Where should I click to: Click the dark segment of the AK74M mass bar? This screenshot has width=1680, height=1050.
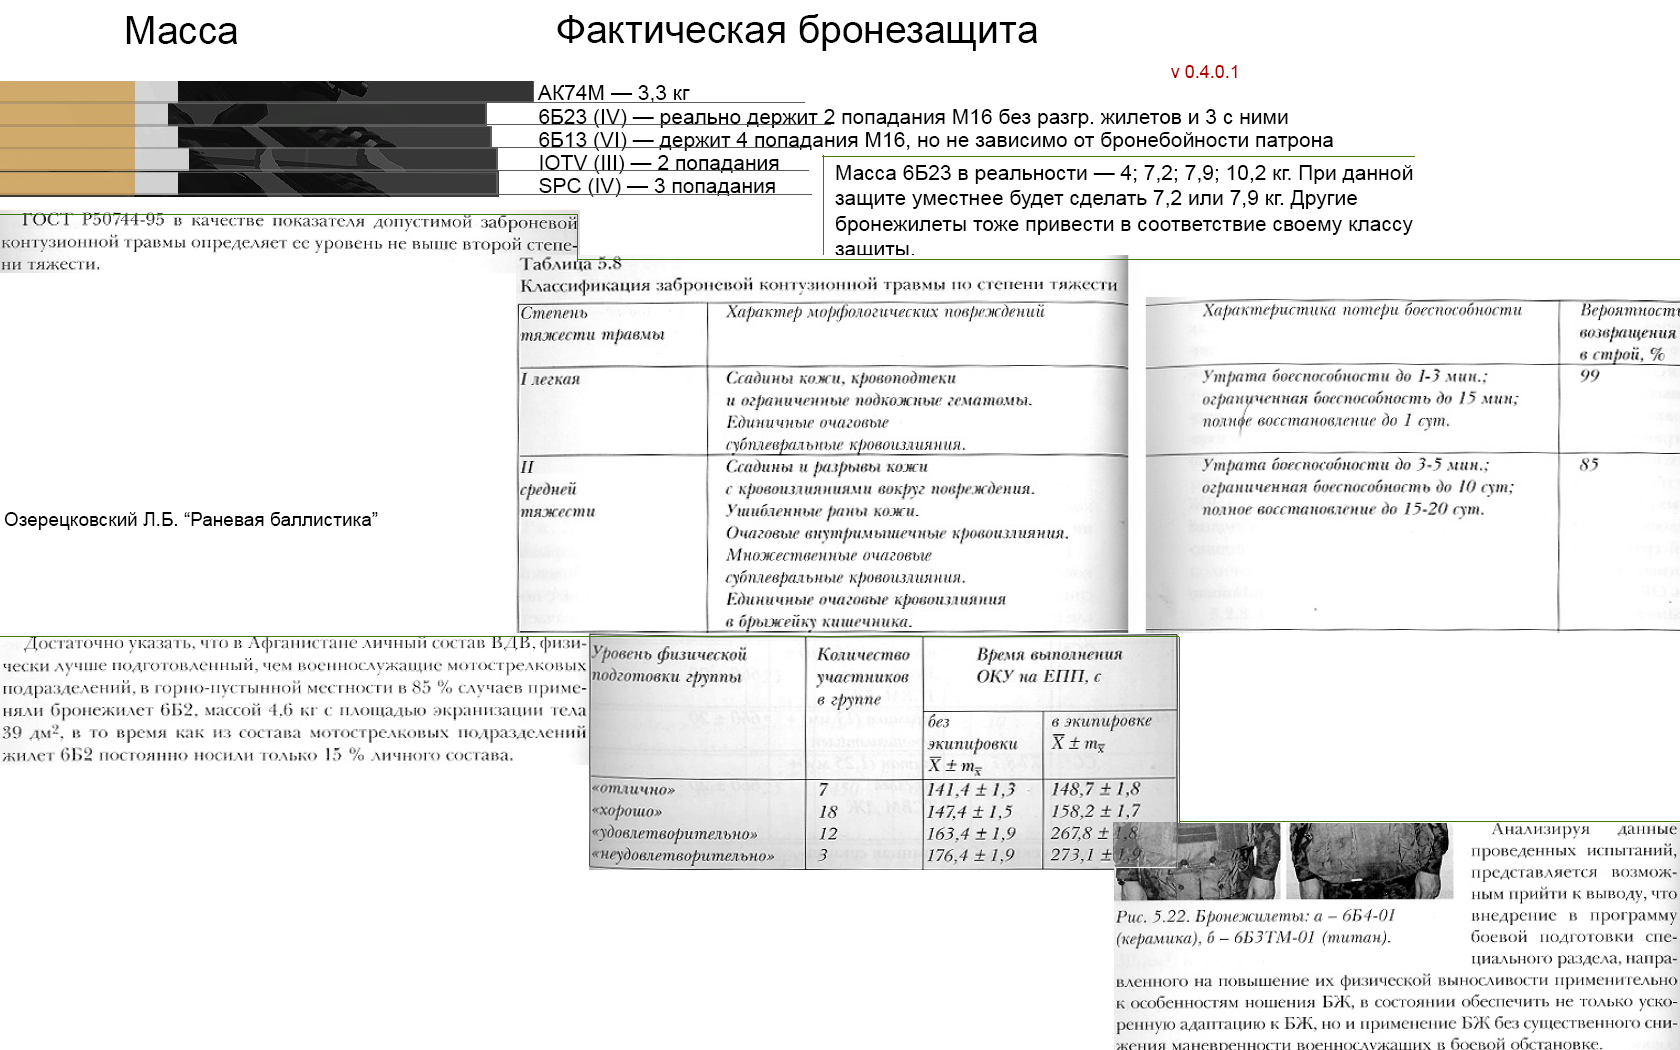(355, 91)
